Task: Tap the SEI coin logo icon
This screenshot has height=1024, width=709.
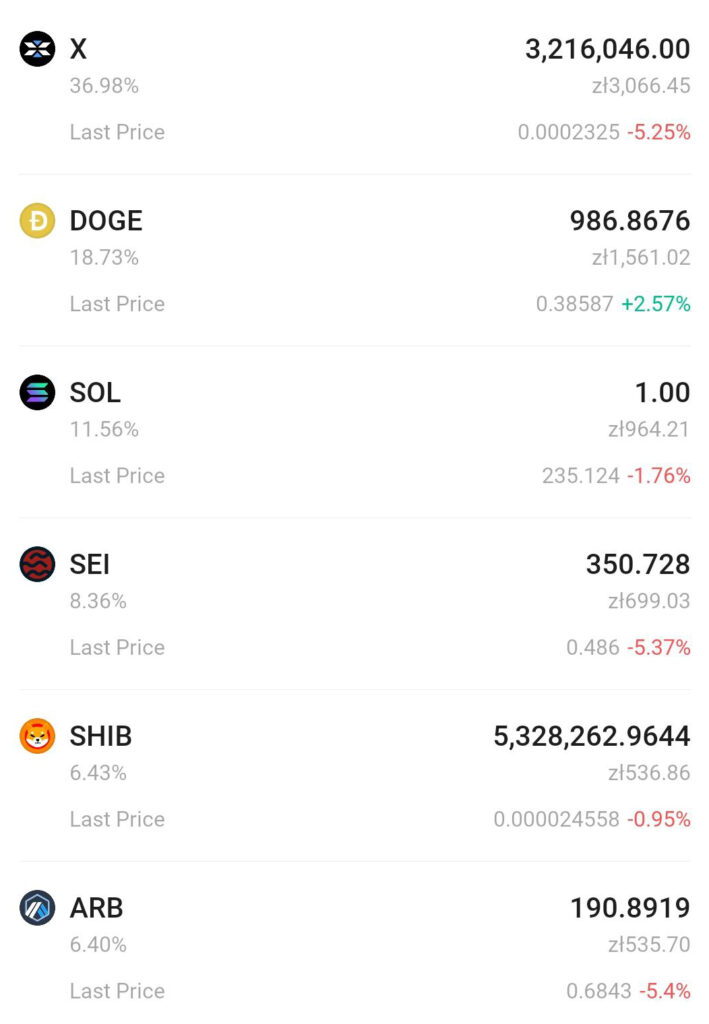Action: click(x=37, y=564)
